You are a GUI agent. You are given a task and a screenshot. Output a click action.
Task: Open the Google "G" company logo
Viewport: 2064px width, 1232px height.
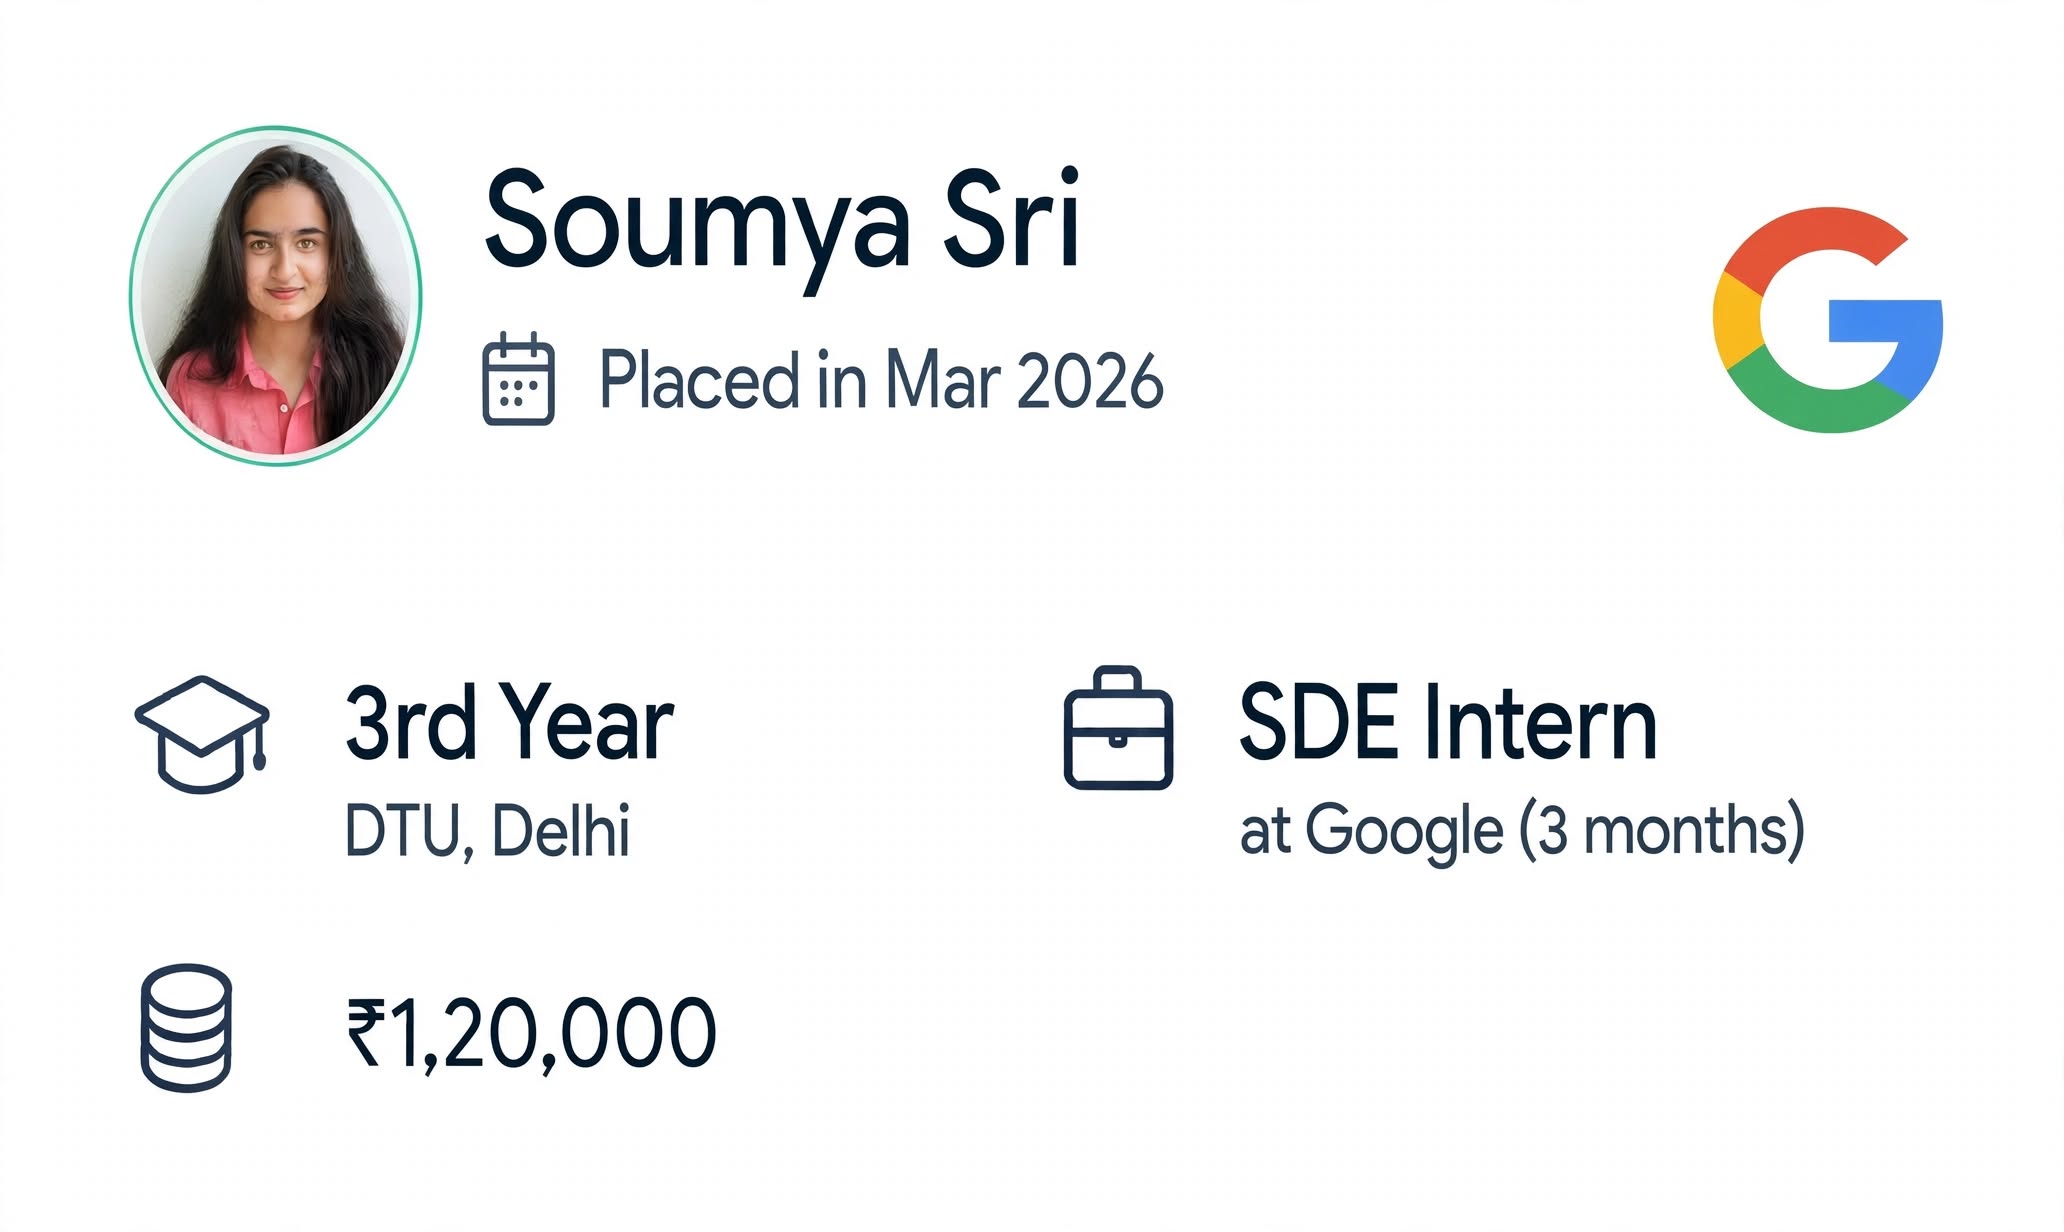[1828, 319]
